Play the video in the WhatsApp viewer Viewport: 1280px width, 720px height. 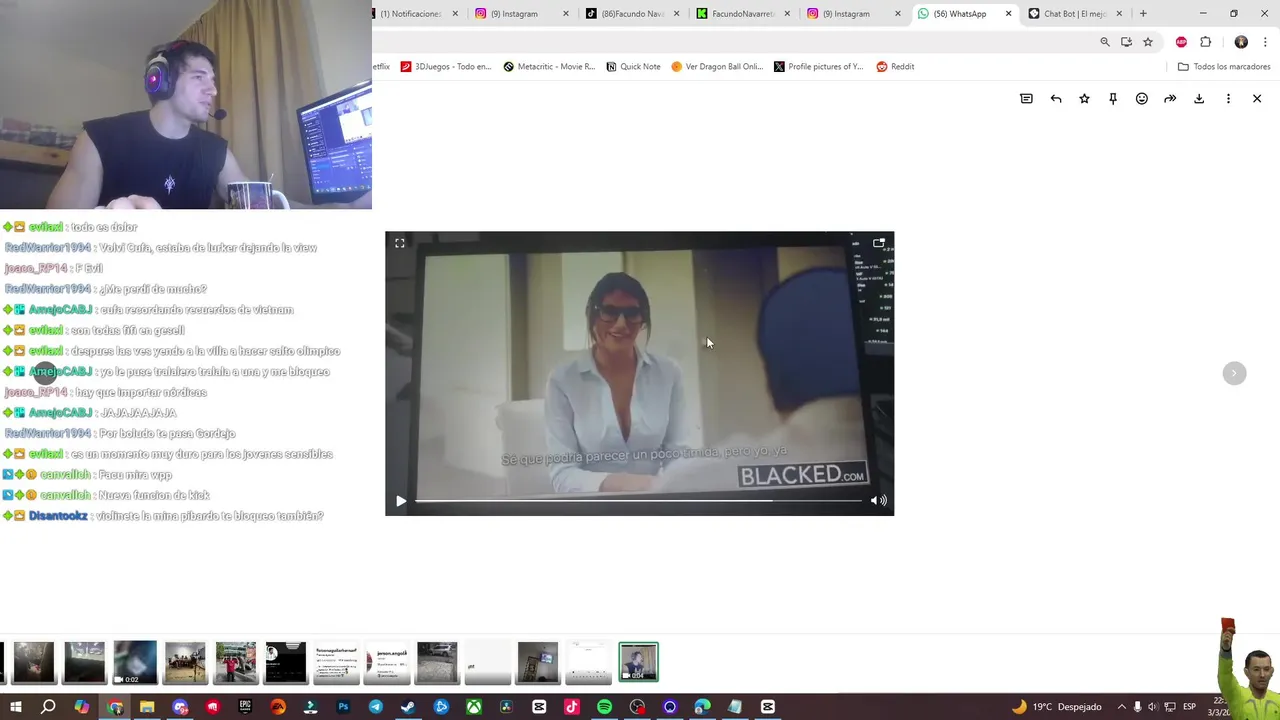(x=401, y=501)
